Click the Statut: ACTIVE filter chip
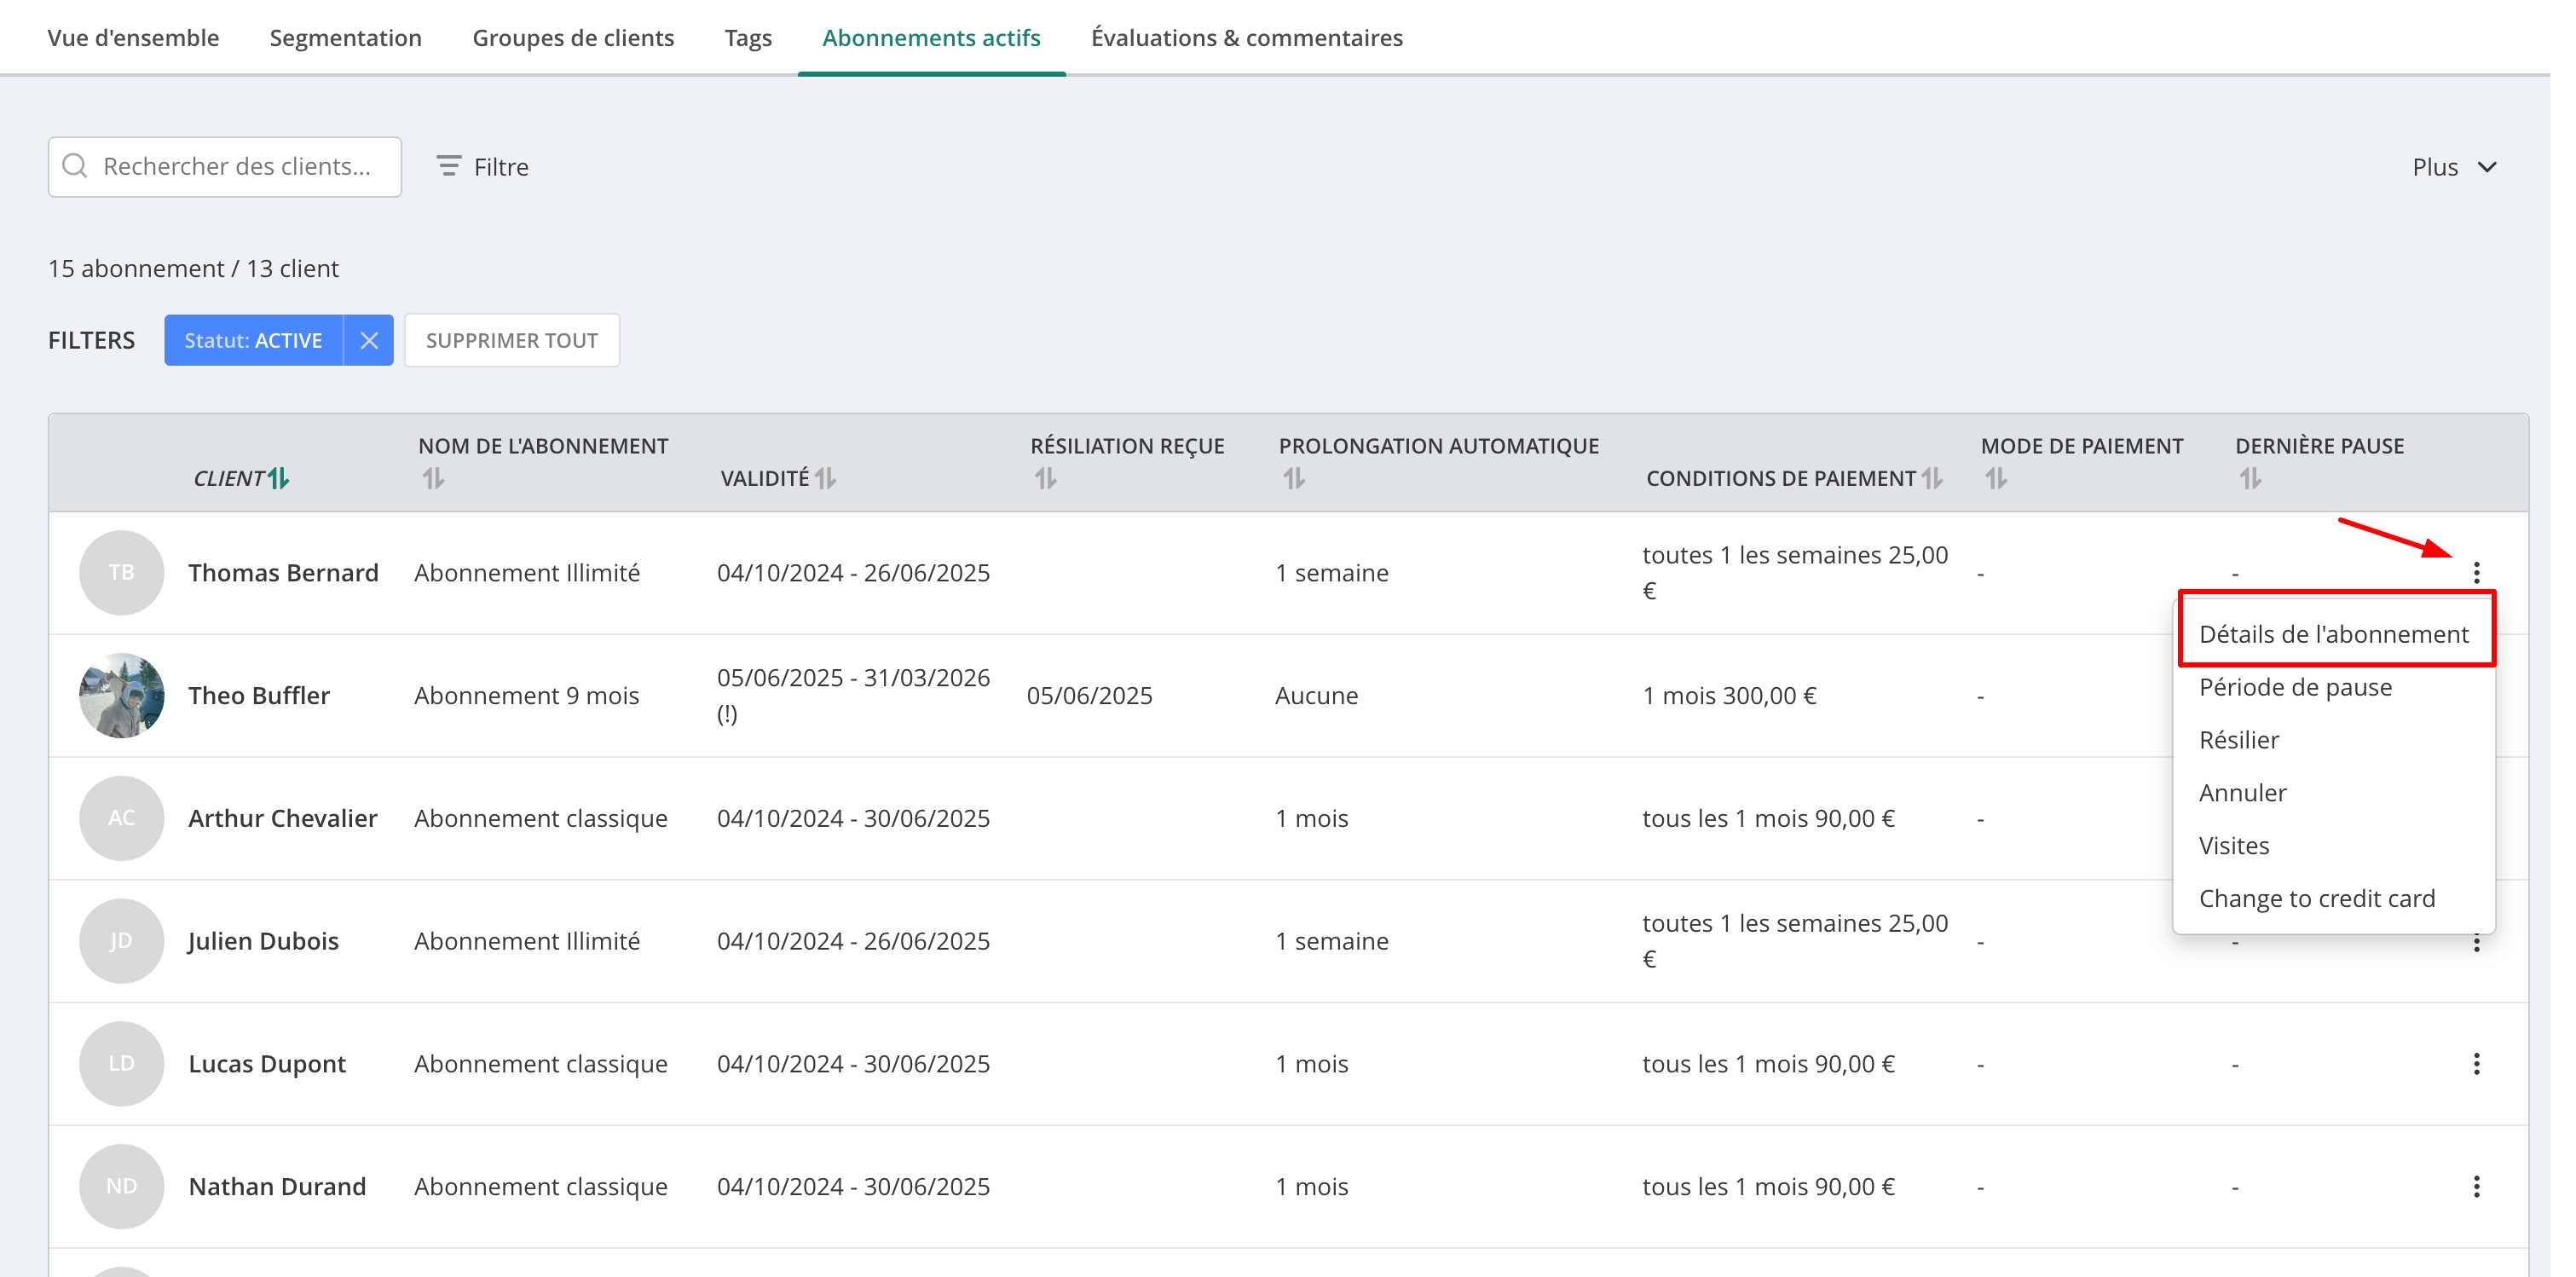Screen dimensions: 2576x1277 pos(253,341)
